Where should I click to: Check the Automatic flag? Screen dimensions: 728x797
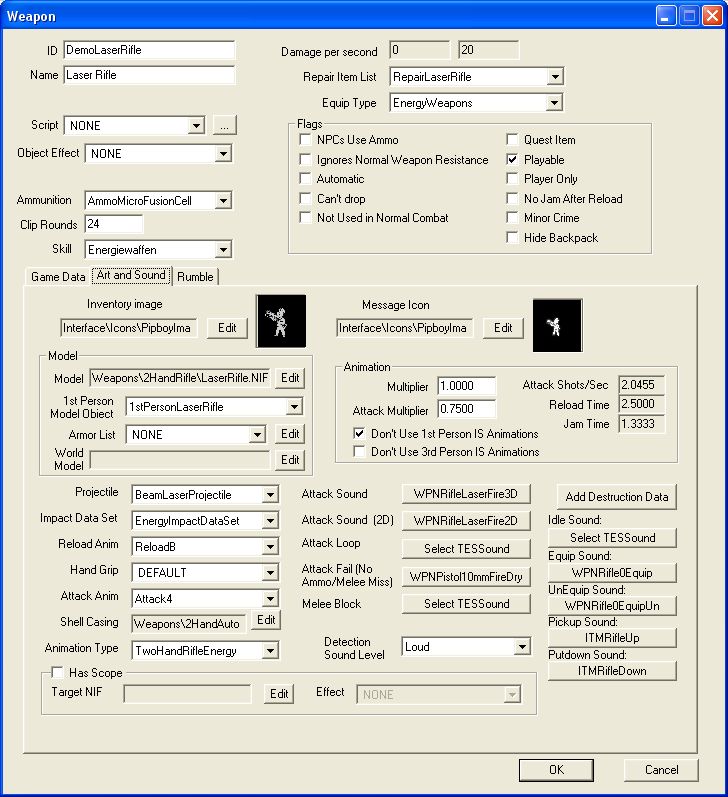coord(306,178)
